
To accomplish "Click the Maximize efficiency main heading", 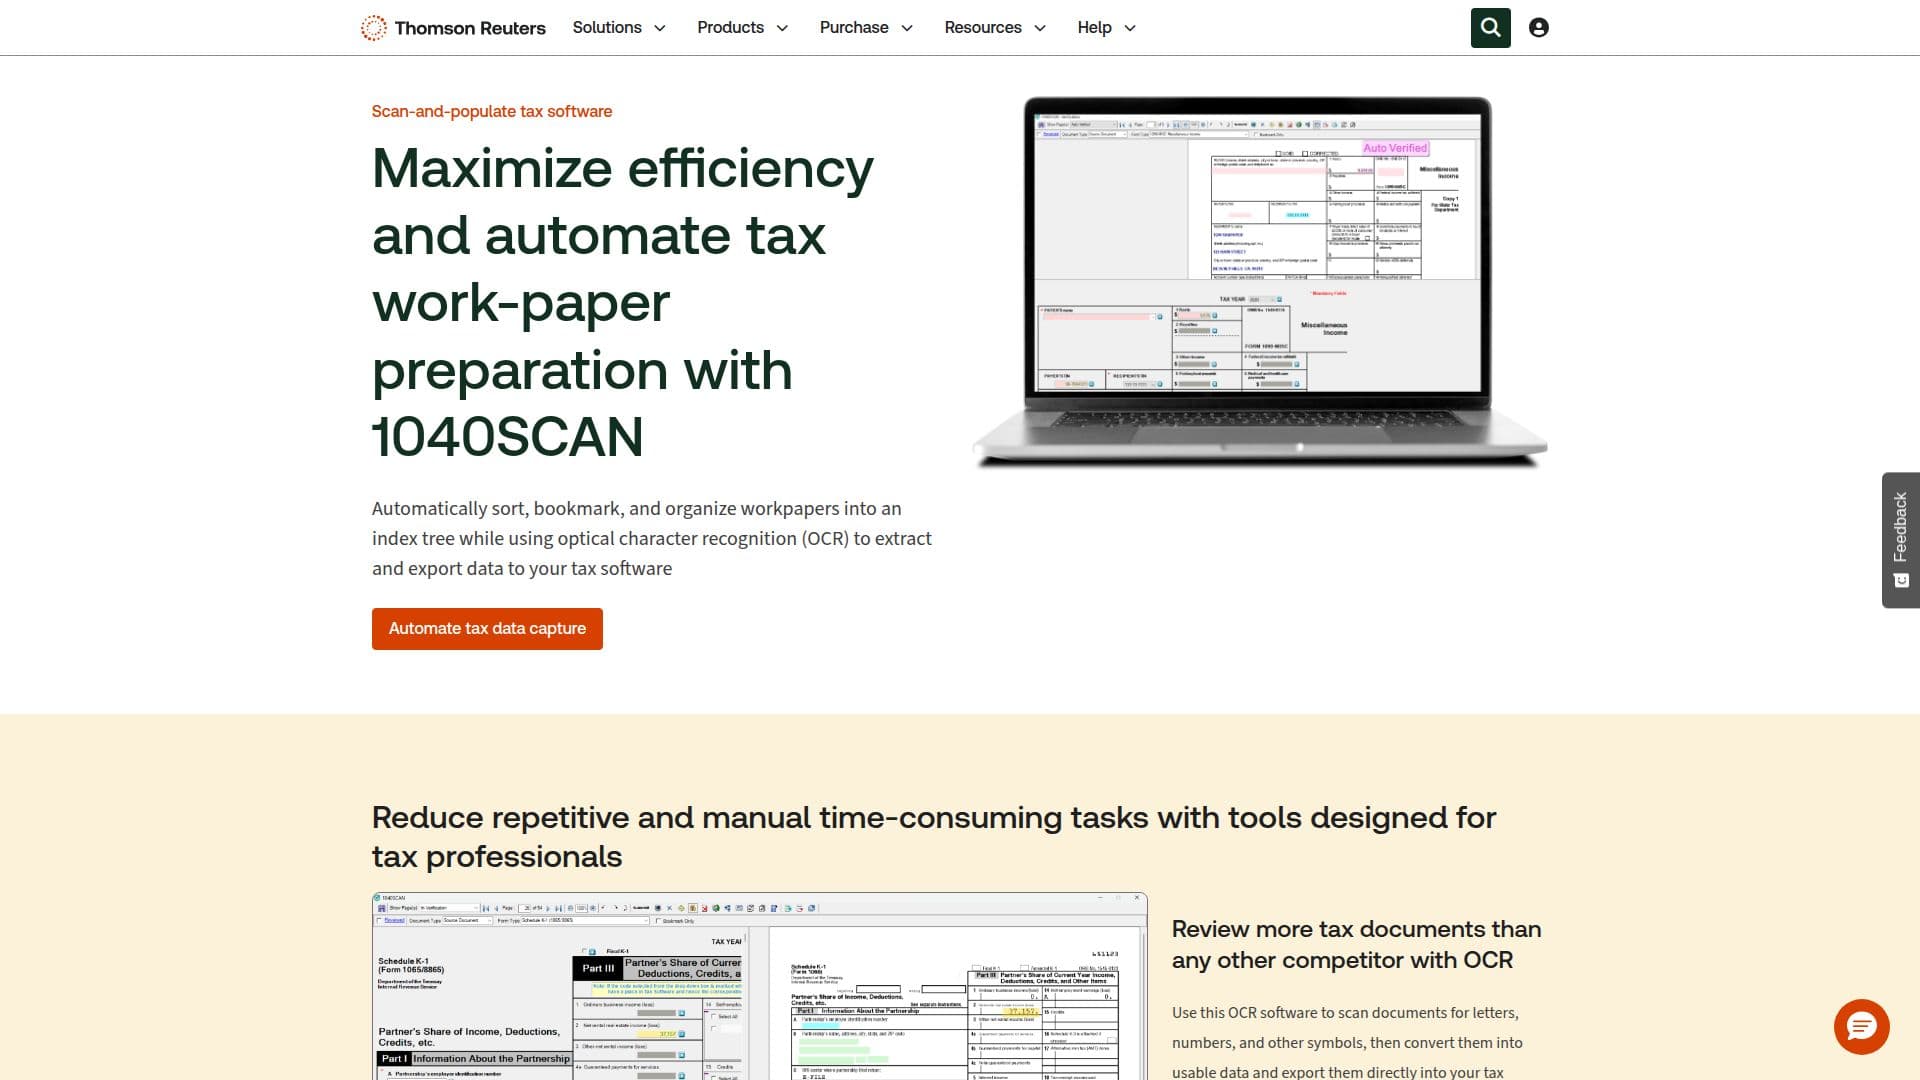I will coord(623,302).
